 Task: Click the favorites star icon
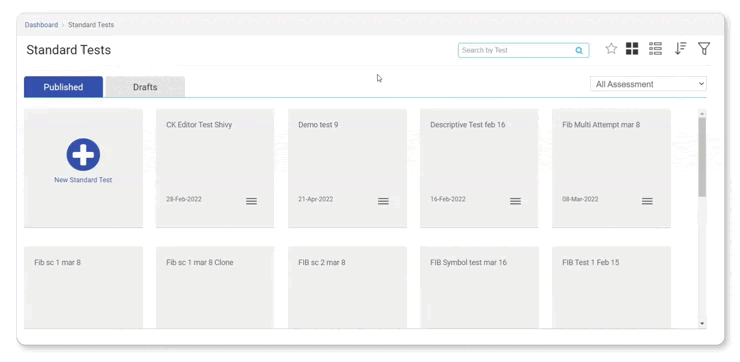[x=611, y=49]
